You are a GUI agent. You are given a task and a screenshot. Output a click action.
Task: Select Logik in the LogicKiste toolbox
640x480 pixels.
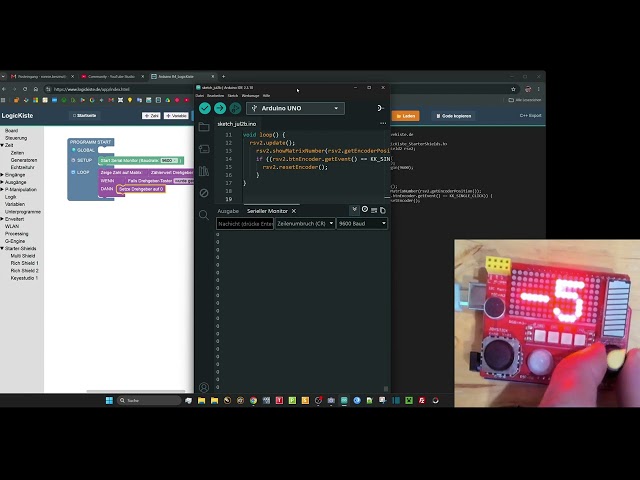(11, 197)
